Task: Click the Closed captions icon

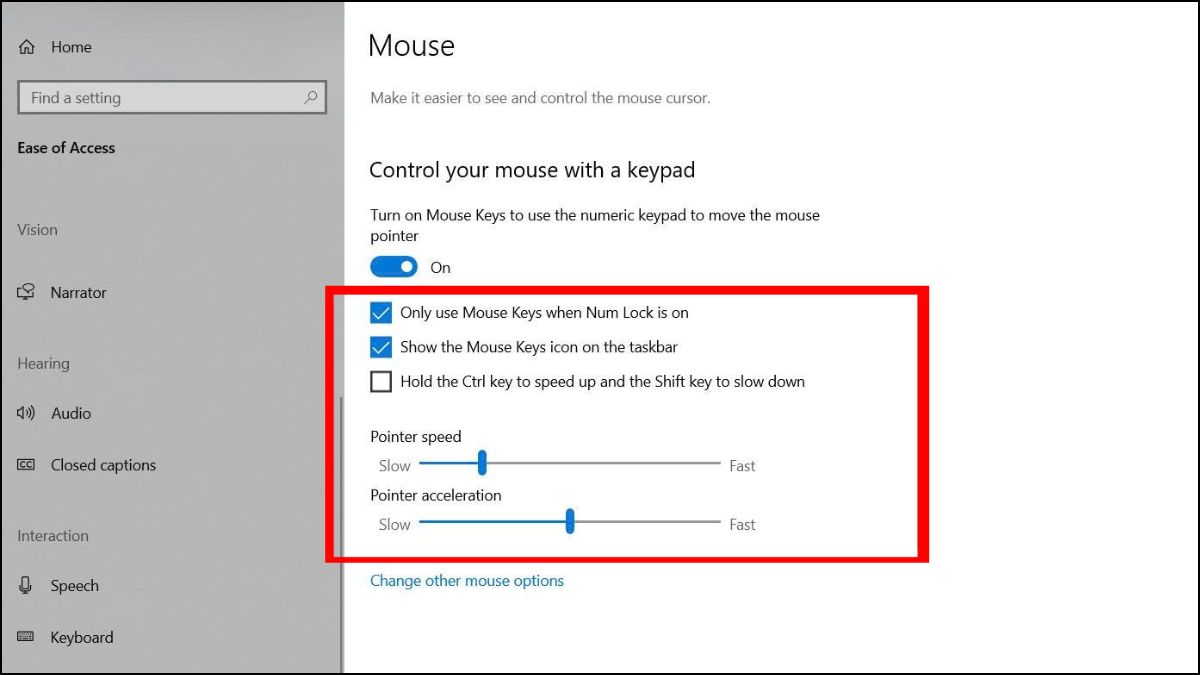Action: point(26,465)
